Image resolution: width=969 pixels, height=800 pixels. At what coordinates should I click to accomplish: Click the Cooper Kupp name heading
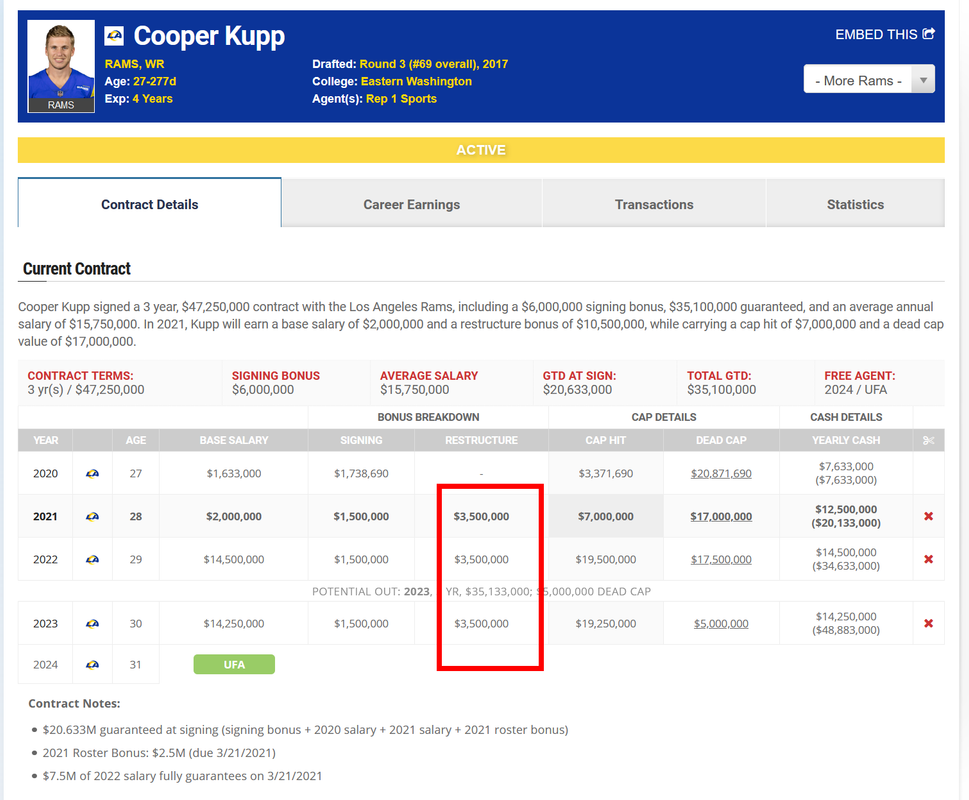tap(209, 36)
